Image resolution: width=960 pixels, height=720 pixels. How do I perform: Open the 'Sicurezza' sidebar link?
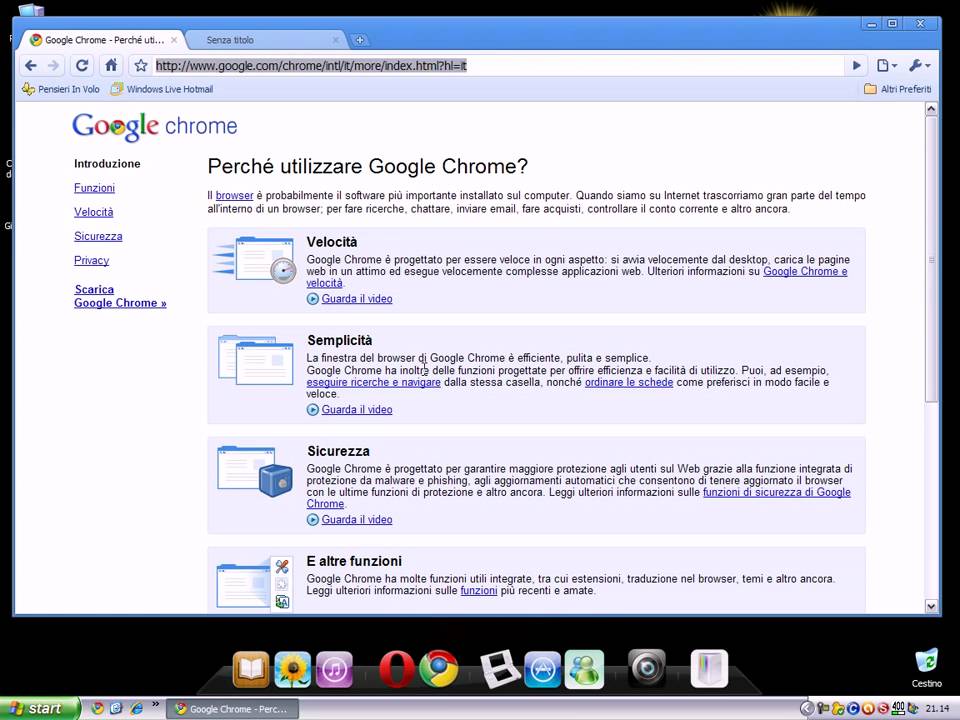[x=98, y=236]
